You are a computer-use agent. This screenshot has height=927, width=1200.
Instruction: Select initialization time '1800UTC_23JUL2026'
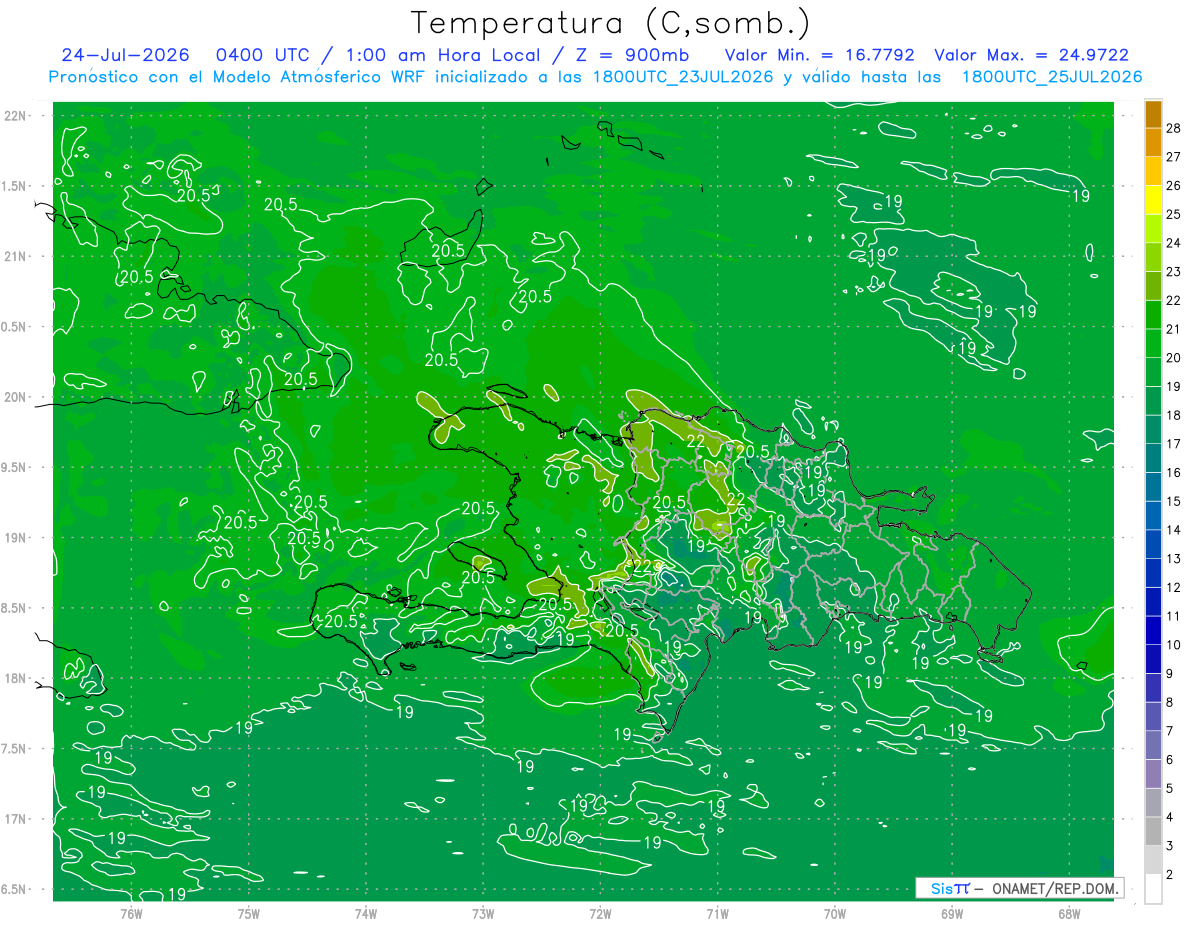coord(684,77)
